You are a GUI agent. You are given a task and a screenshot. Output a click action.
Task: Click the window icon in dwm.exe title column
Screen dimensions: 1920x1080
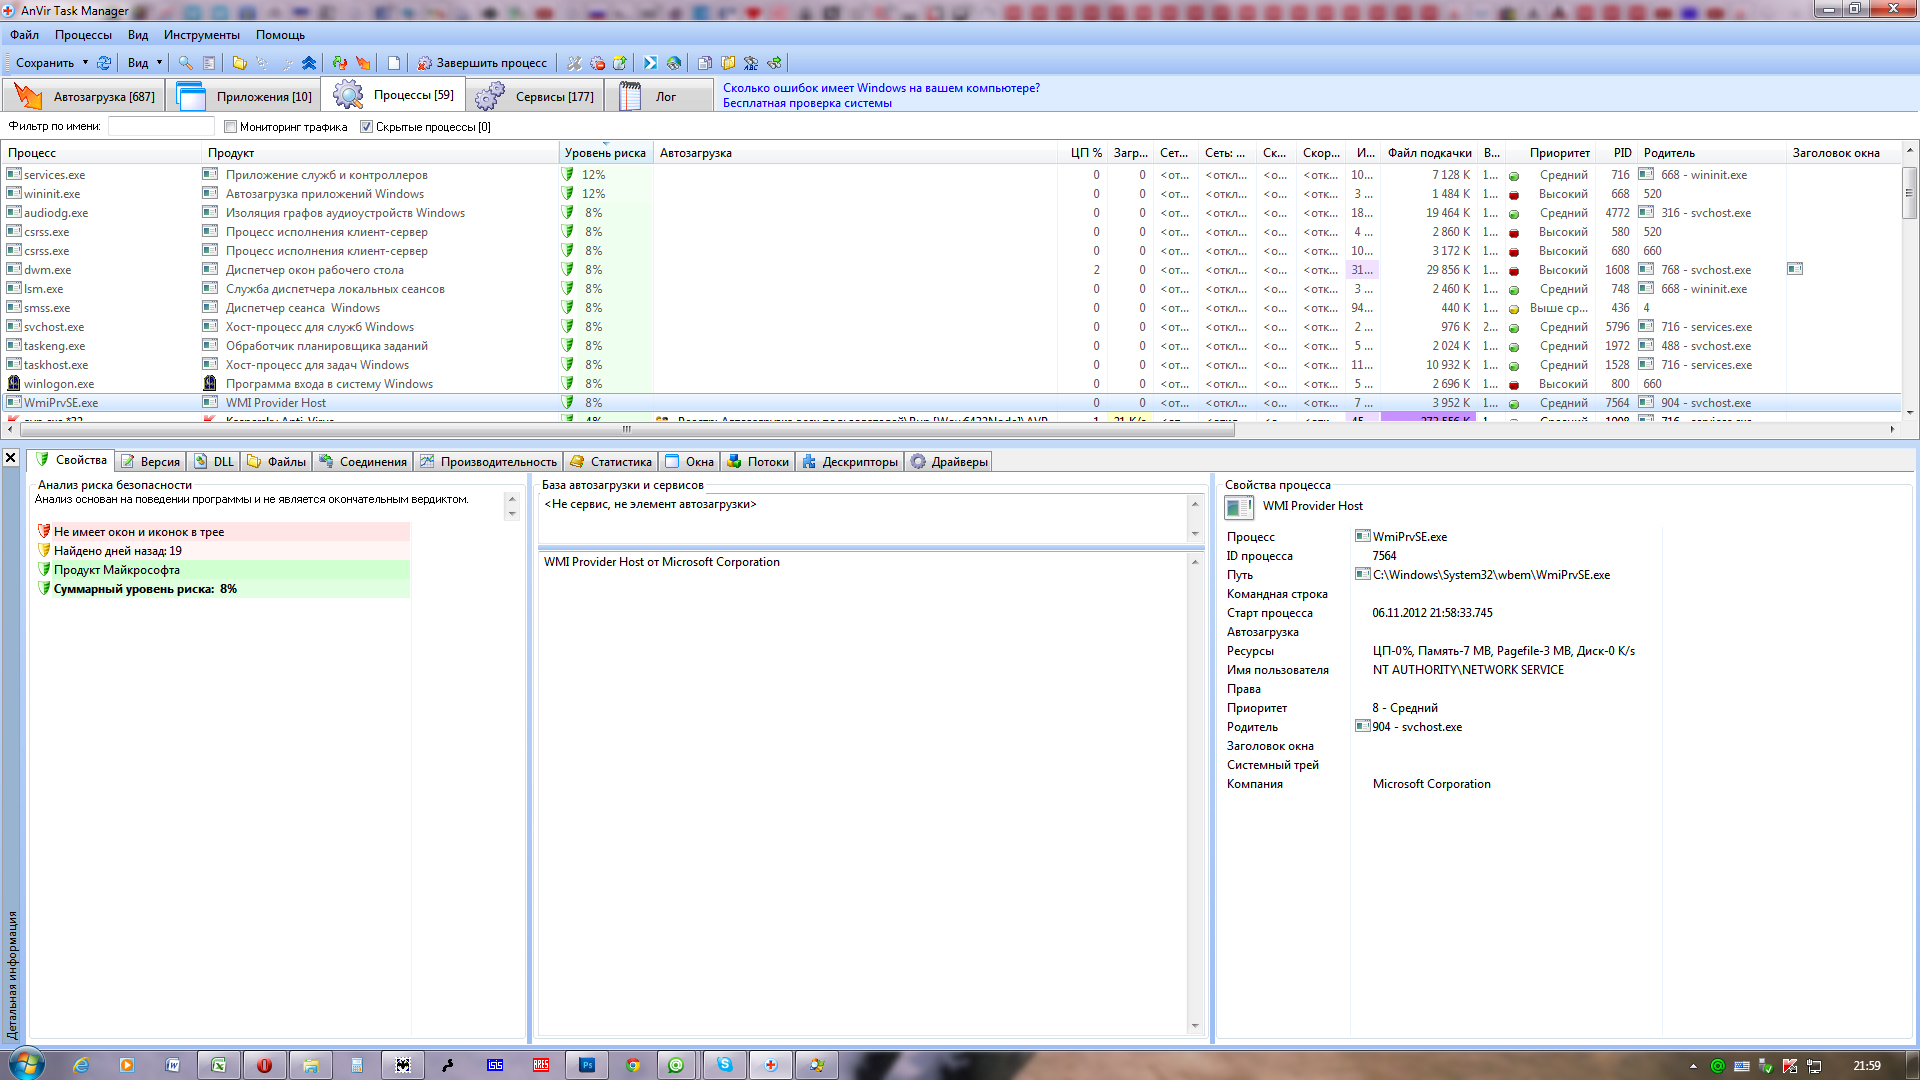pos(1795,269)
